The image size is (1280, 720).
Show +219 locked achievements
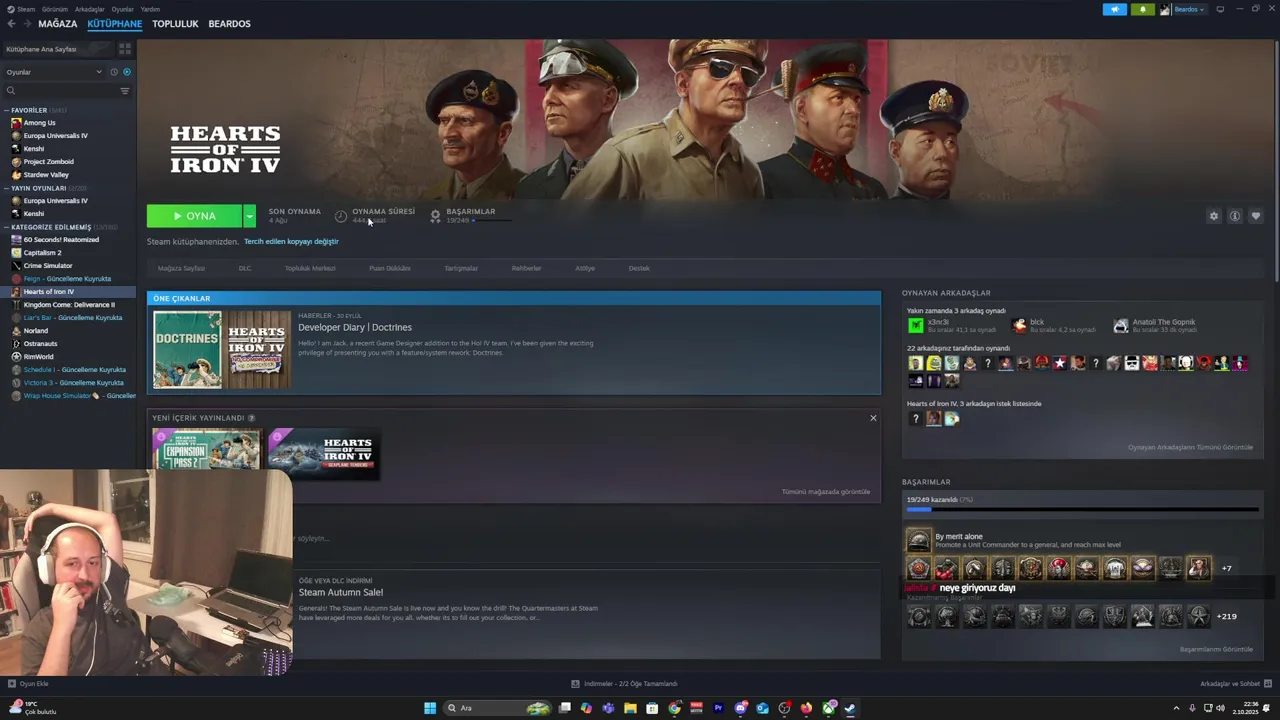click(1227, 616)
